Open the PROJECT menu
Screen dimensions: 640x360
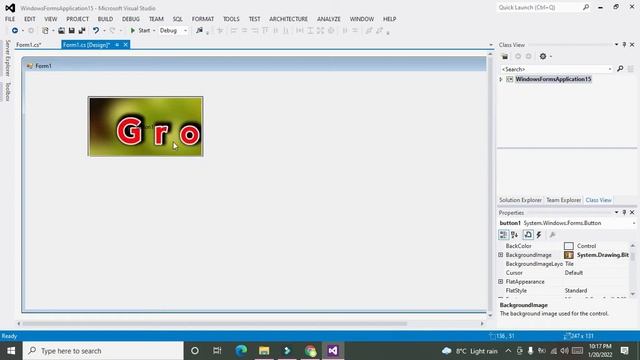tap(78, 19)
